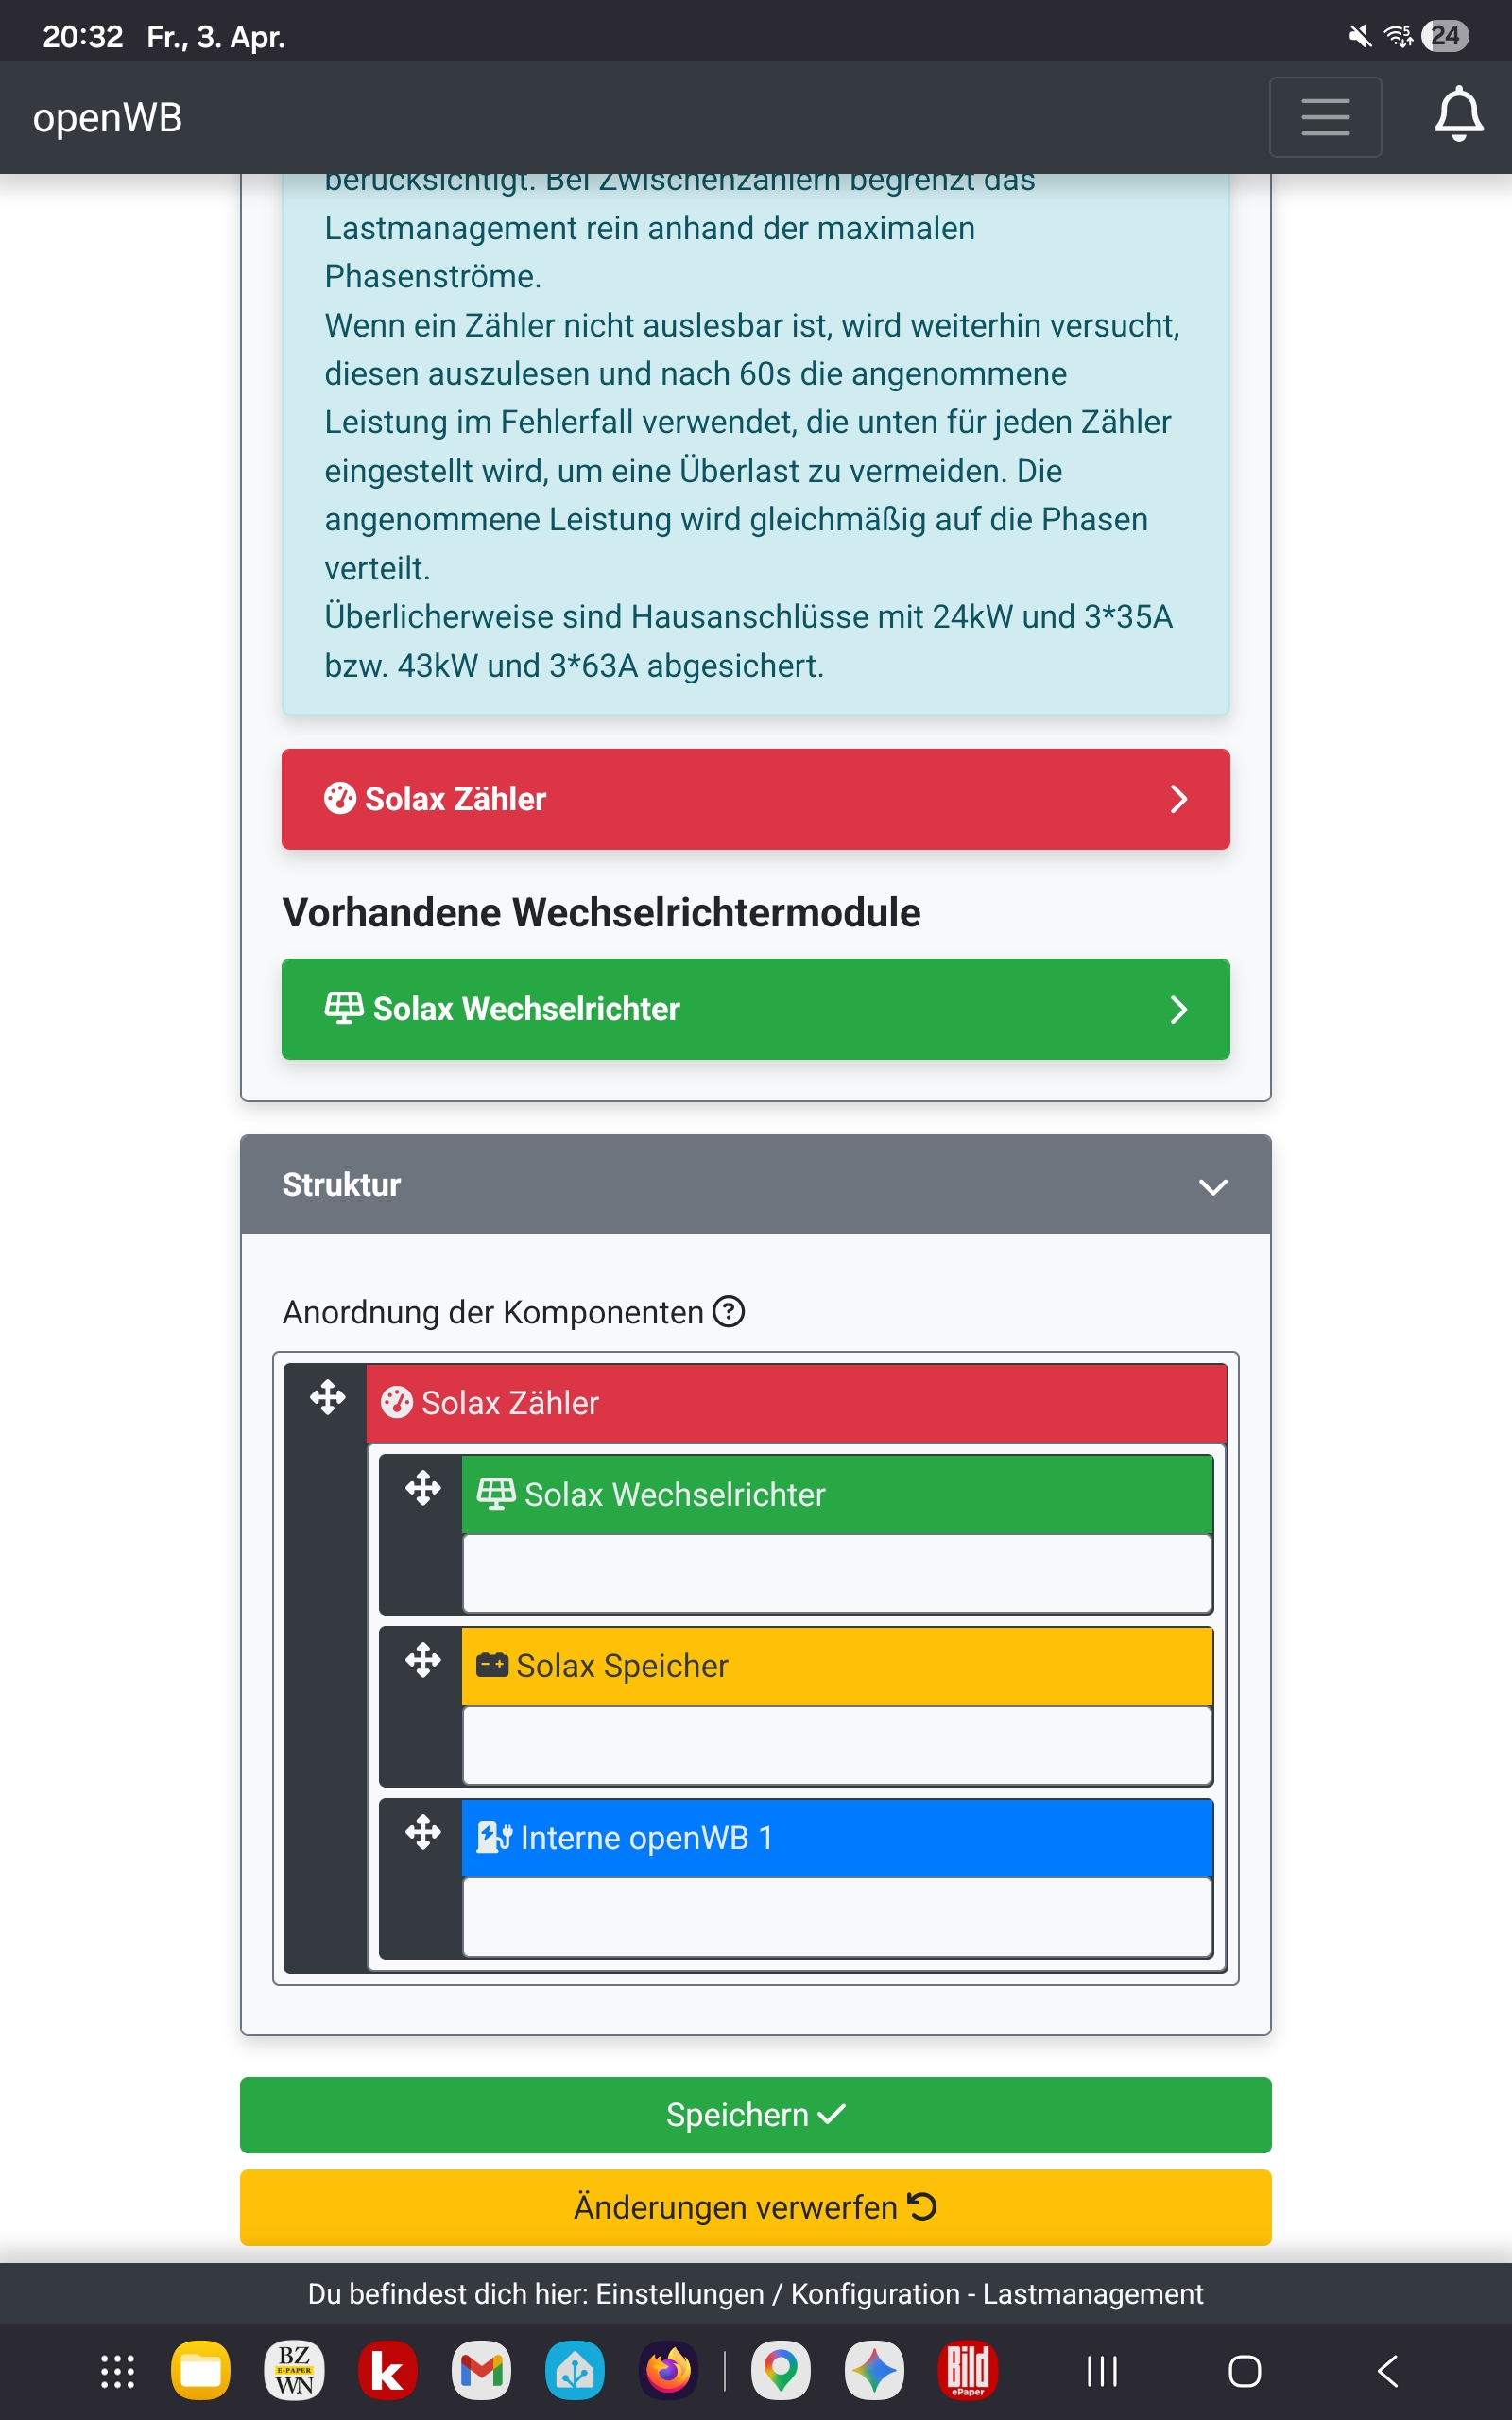Viewport: 1512px width, 2420px height.
Task: Expand the red Solax Zähler module
Action: point(755,799)
